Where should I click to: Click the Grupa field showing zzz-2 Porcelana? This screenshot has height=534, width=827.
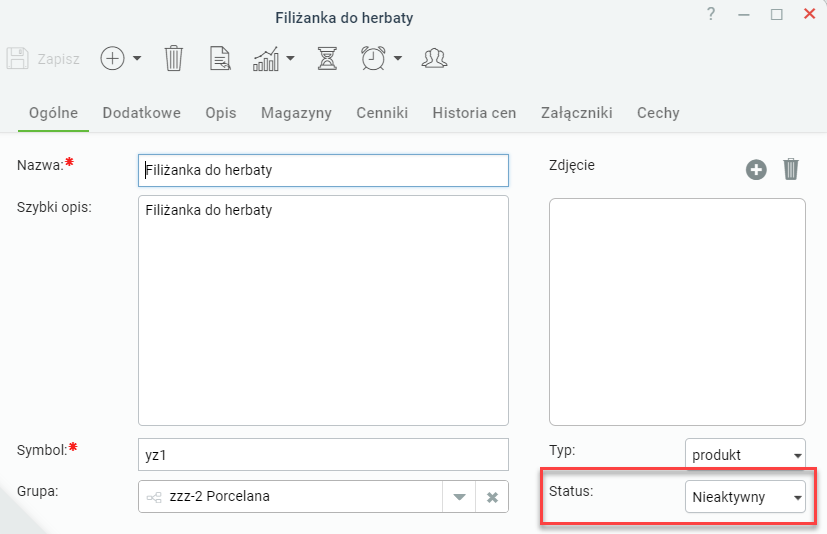click(290, 497)
